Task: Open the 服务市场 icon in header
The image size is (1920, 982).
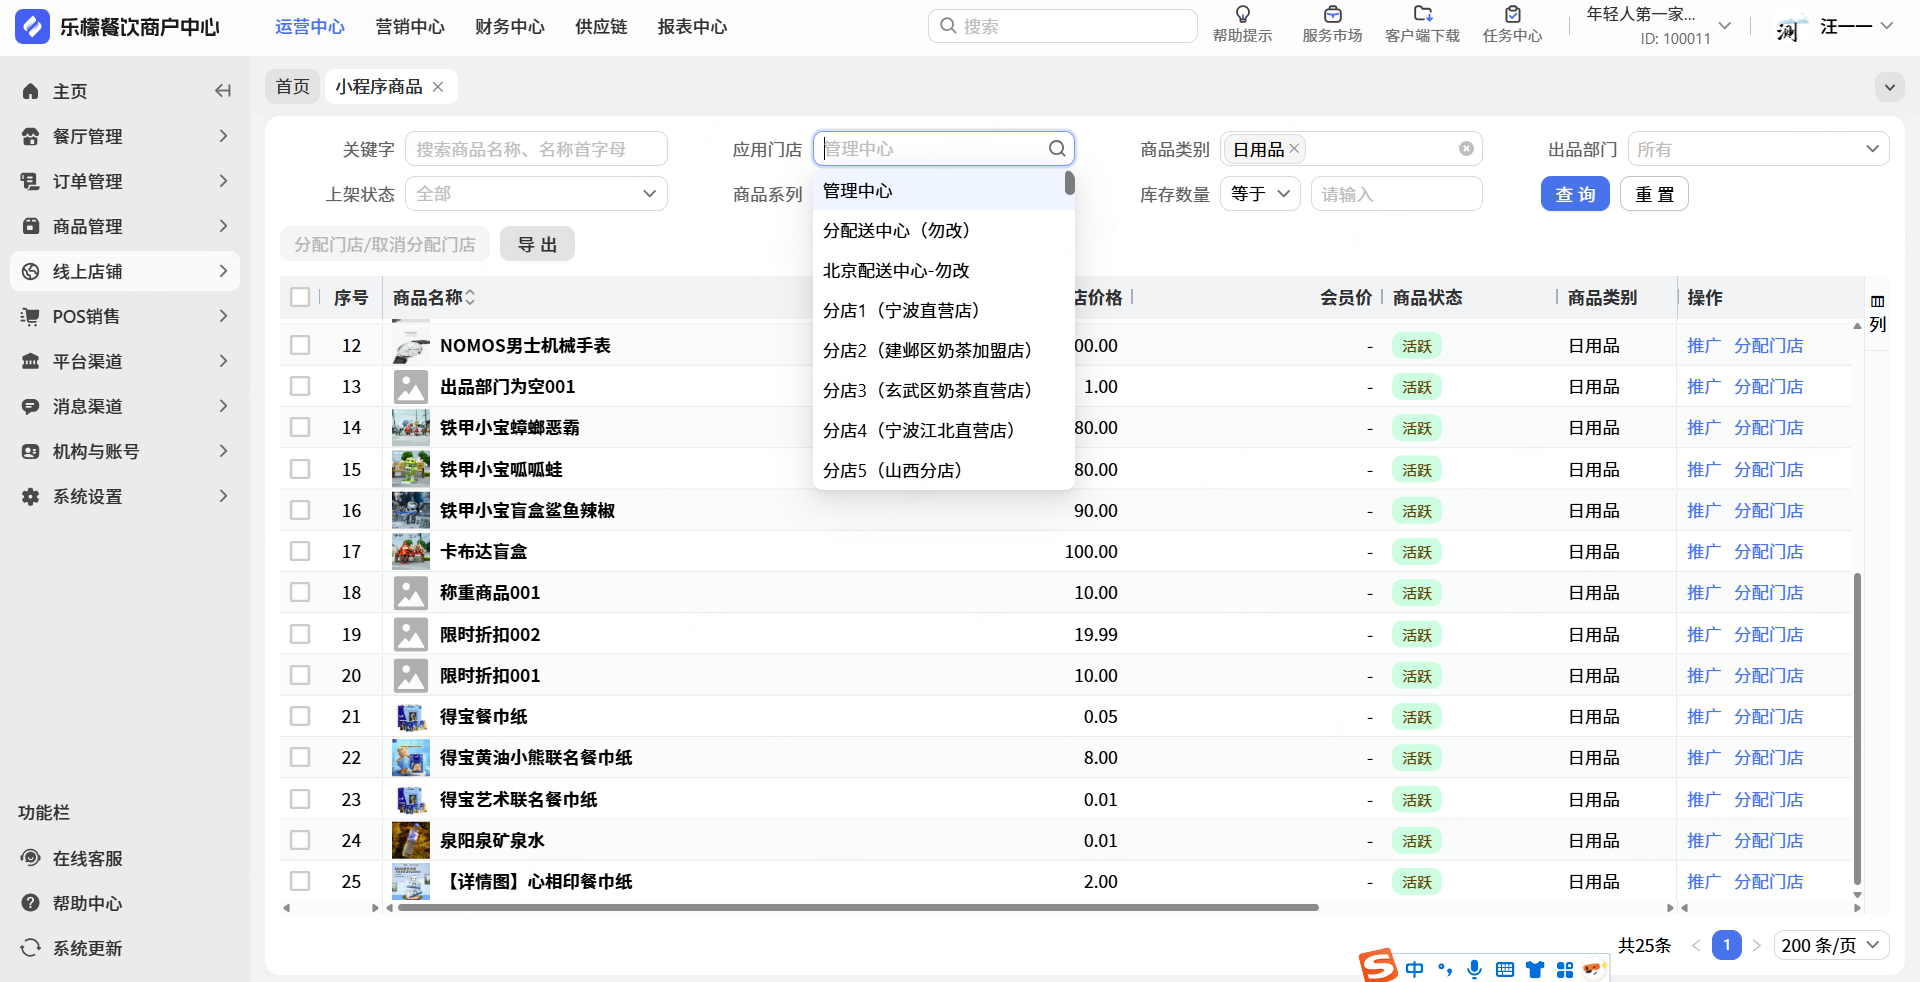Action: click(x=1332, y=15)
